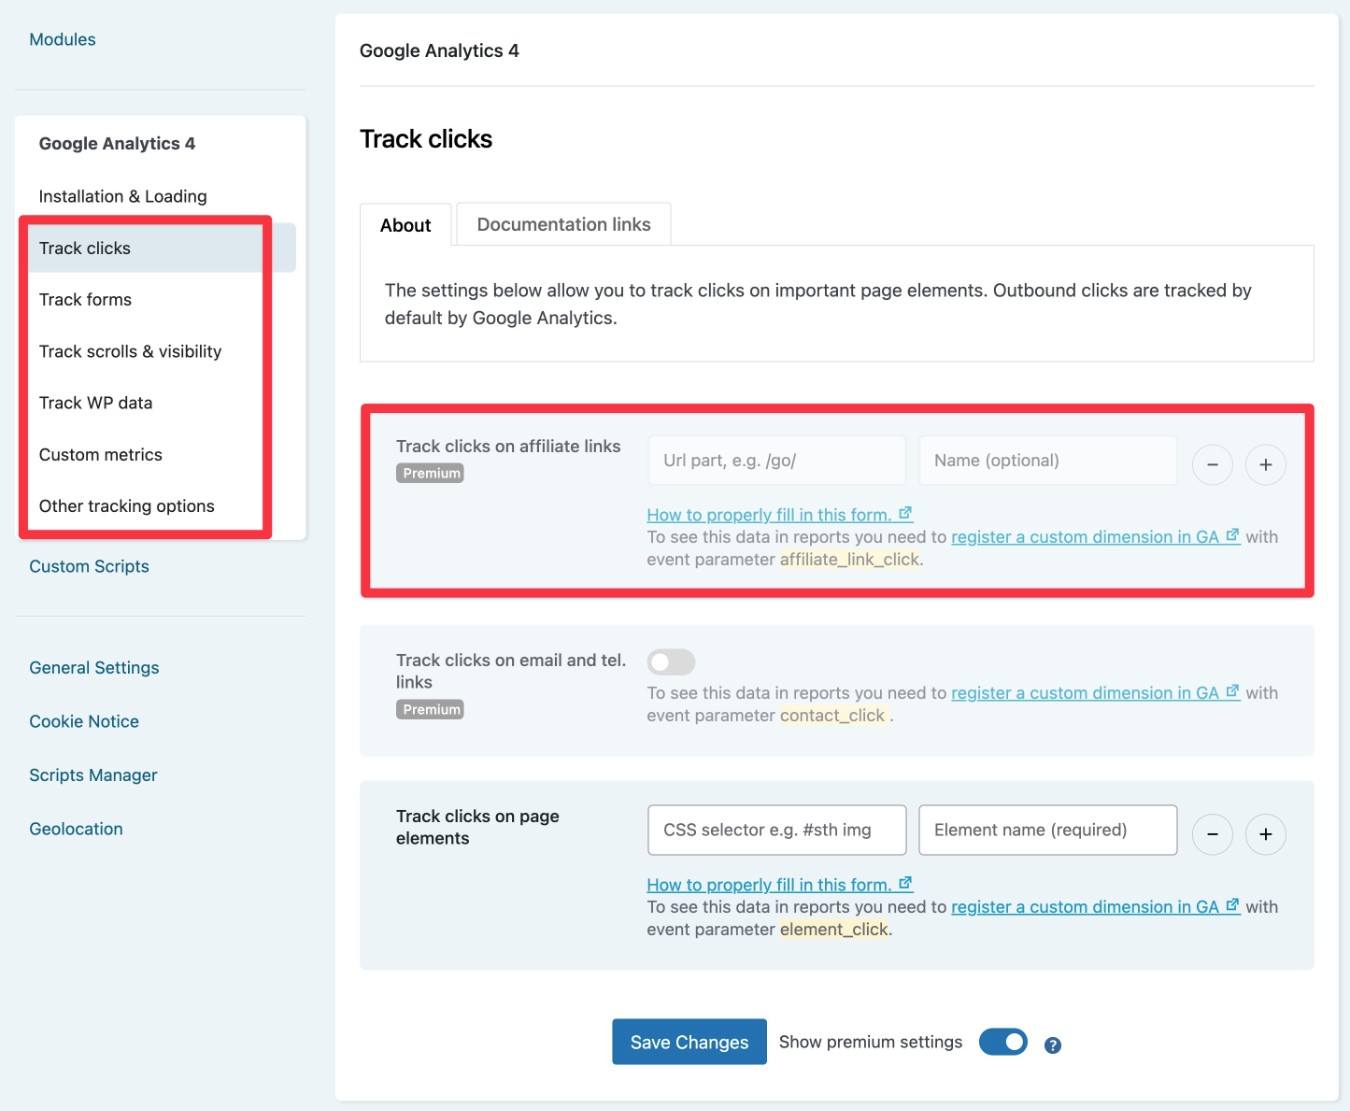Open Installation & Loading section

coord(123,196)
